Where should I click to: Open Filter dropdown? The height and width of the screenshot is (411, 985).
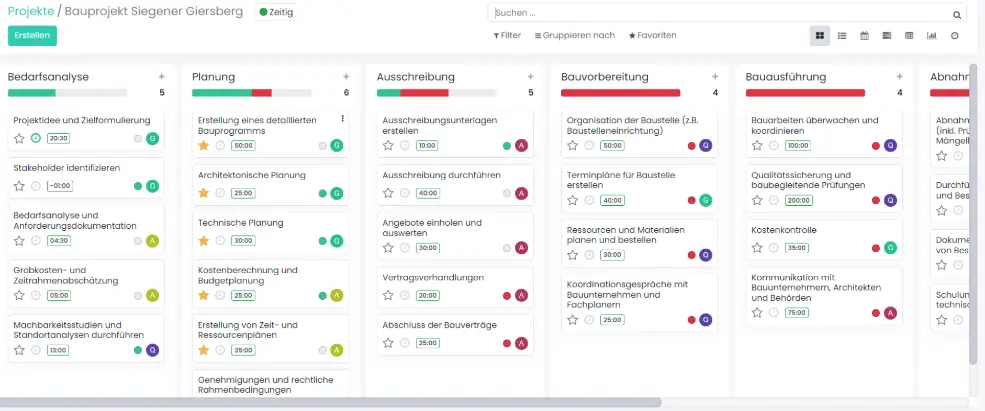pos(507,36)
